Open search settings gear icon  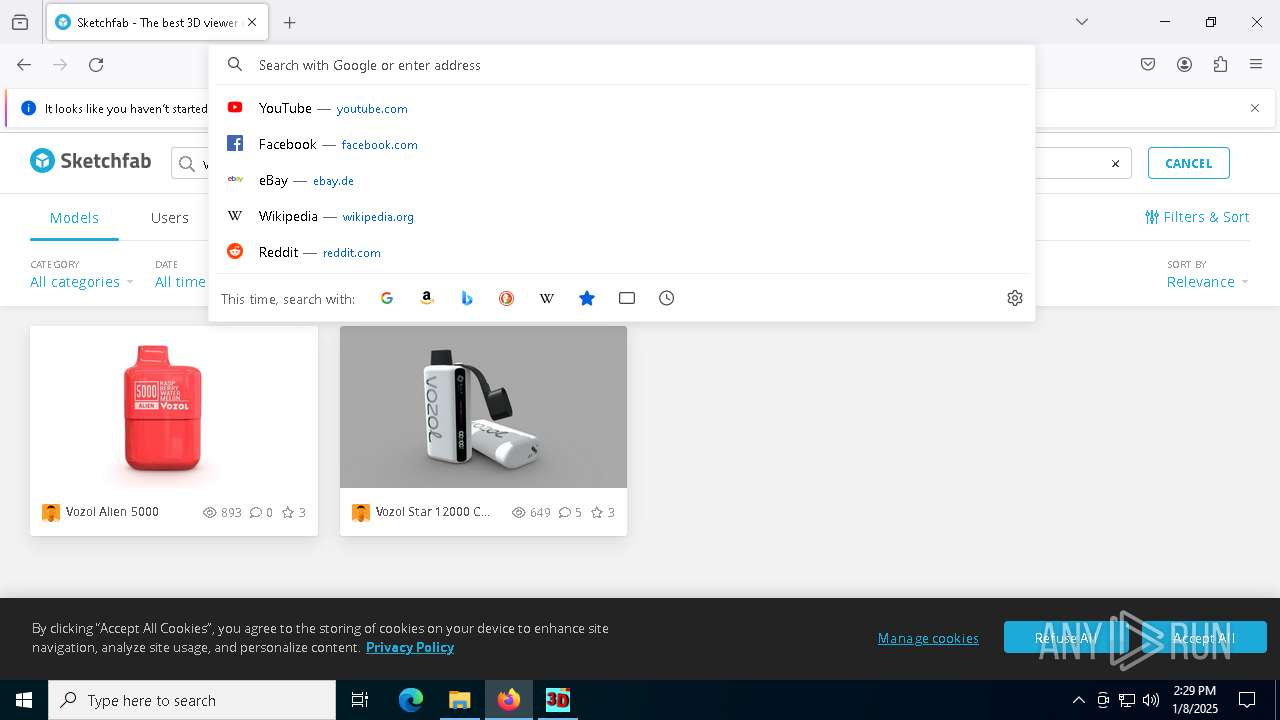(x=1015, y=298)
